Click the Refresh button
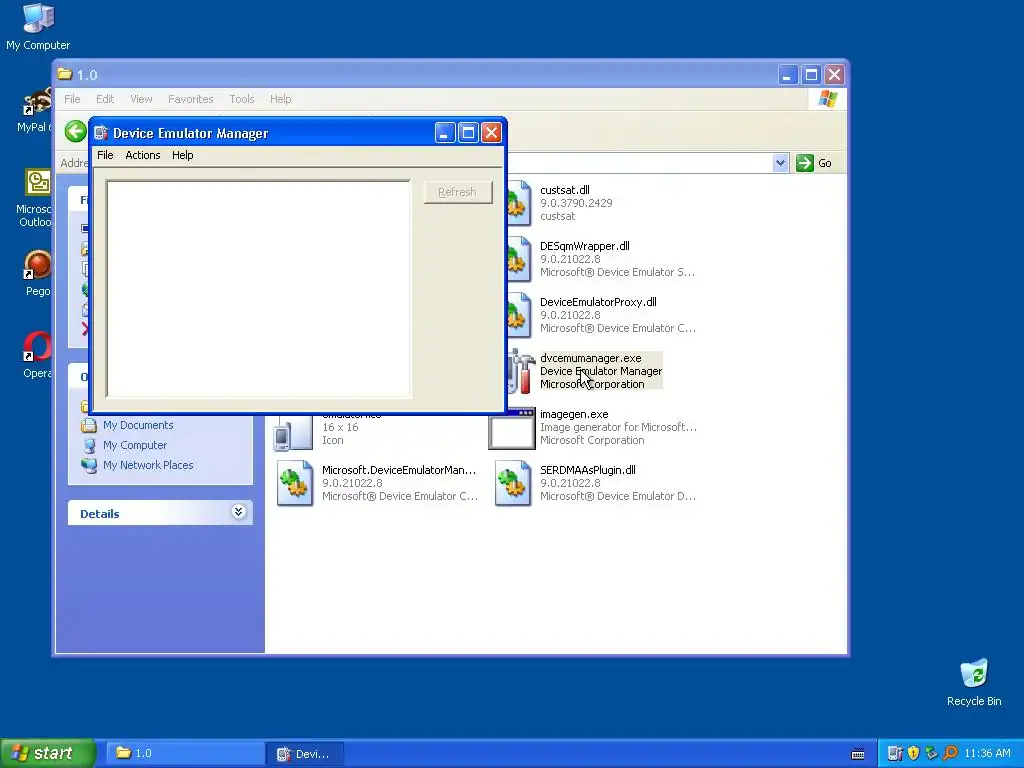 pyautogui.click(x=457, y=192)
